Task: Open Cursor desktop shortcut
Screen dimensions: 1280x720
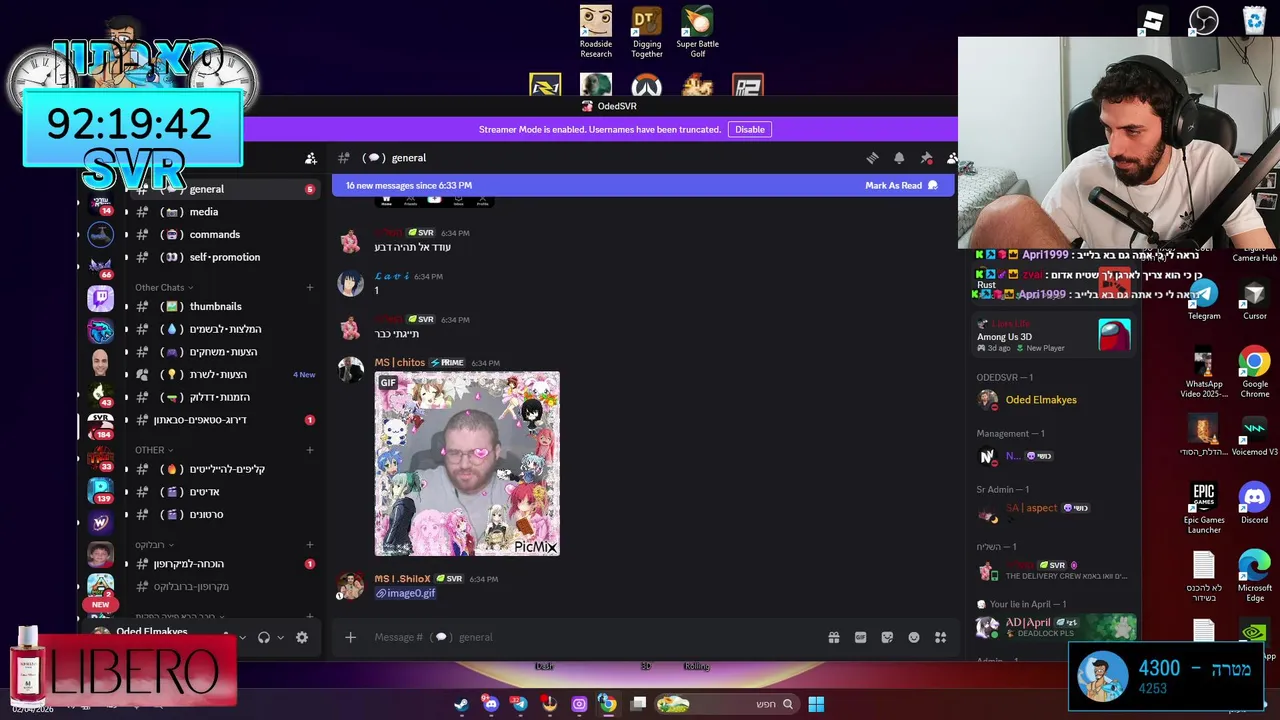Action: tap(1255, 301)
